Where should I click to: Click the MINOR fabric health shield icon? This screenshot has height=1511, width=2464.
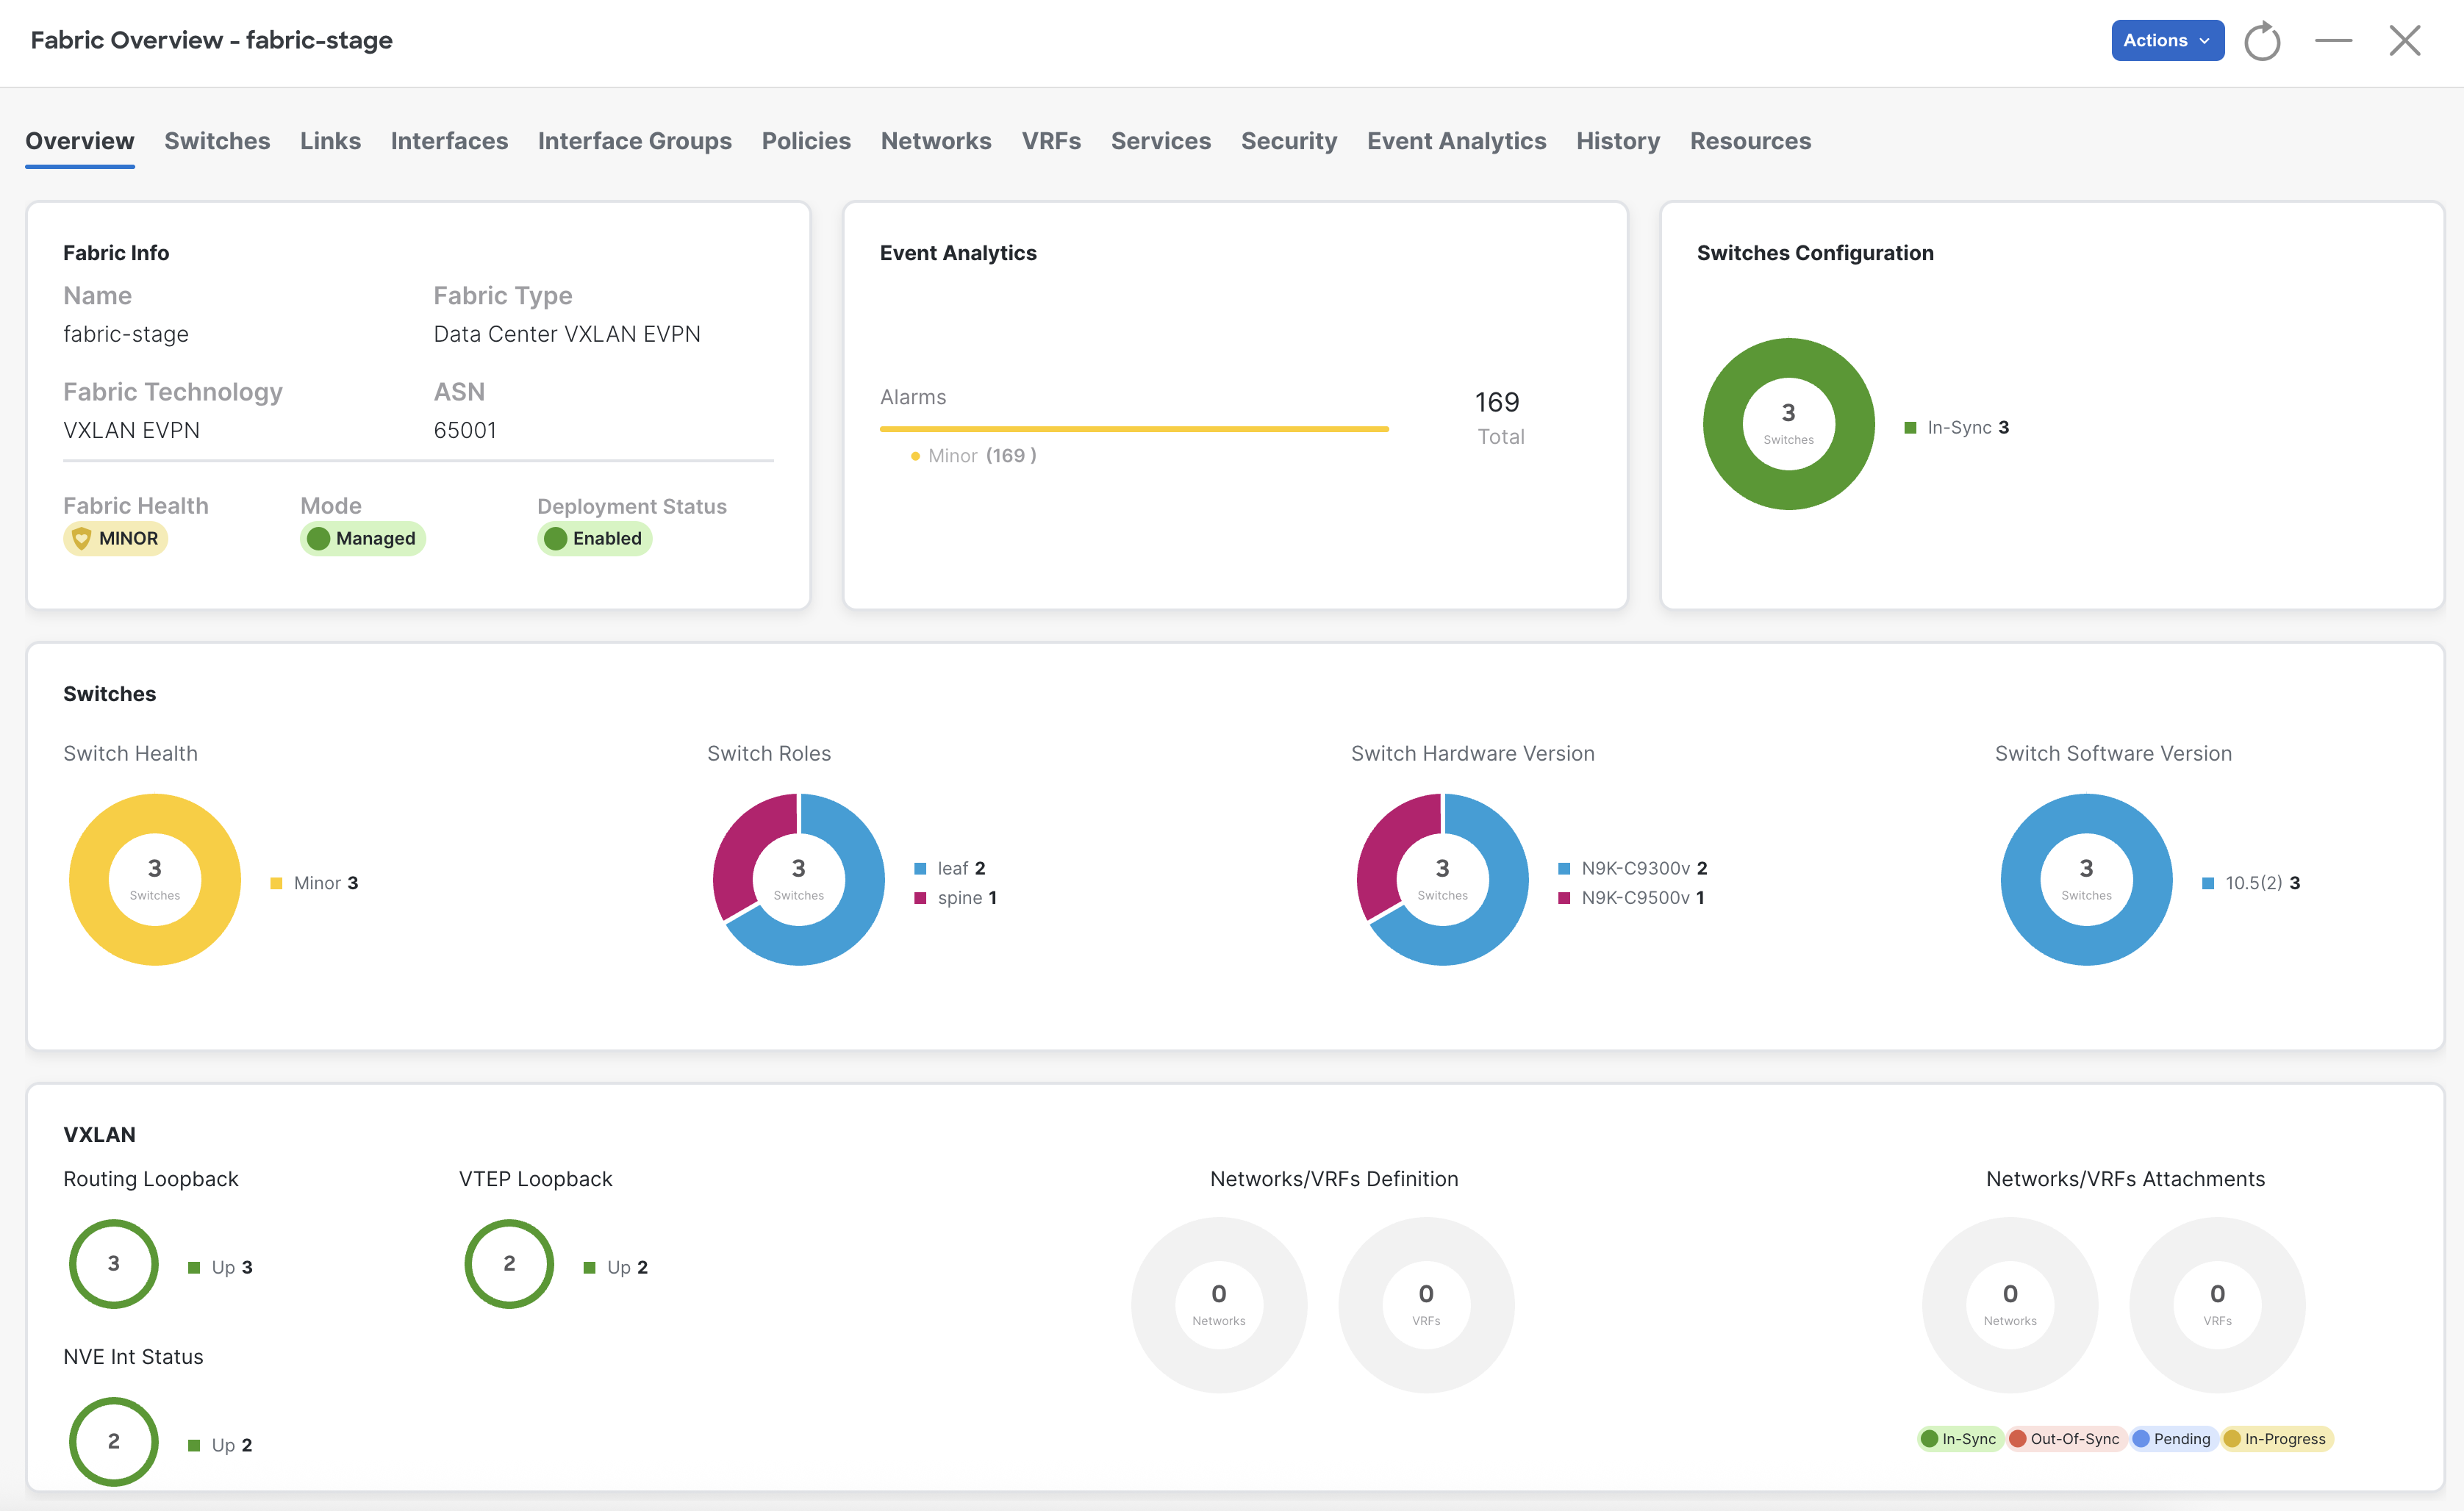pyautogui.click(x=82, y=538)
